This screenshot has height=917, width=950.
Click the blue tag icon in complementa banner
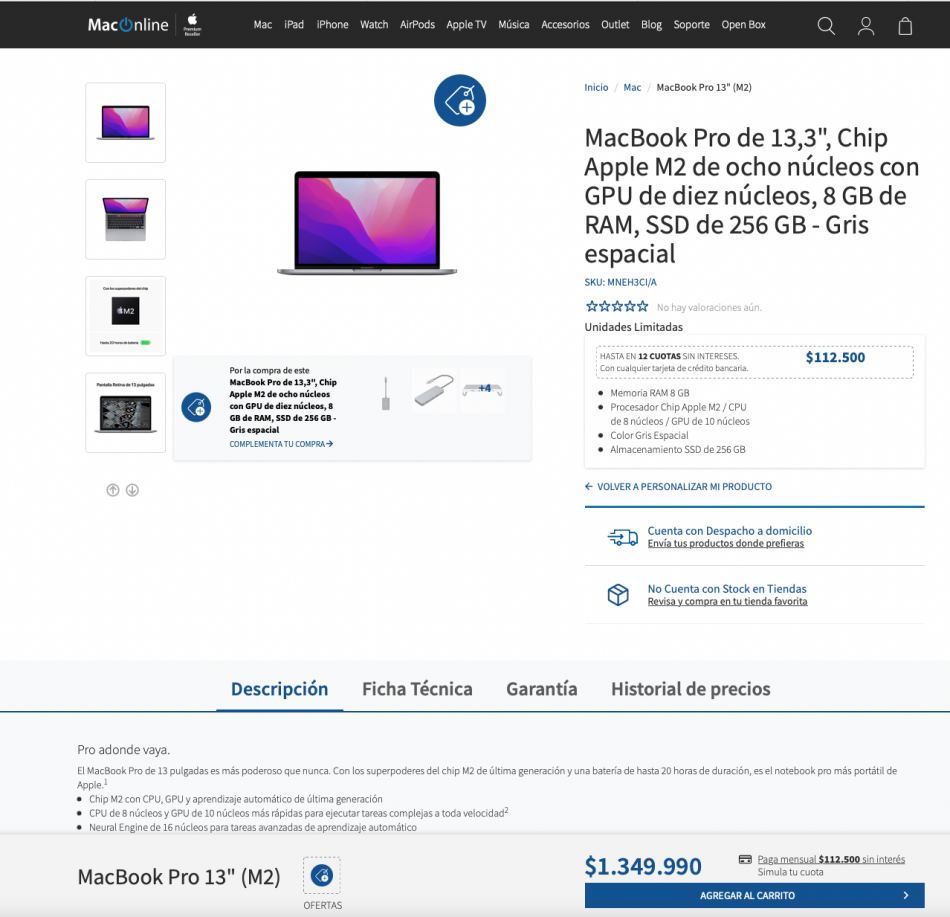click(x=196, y=407)
